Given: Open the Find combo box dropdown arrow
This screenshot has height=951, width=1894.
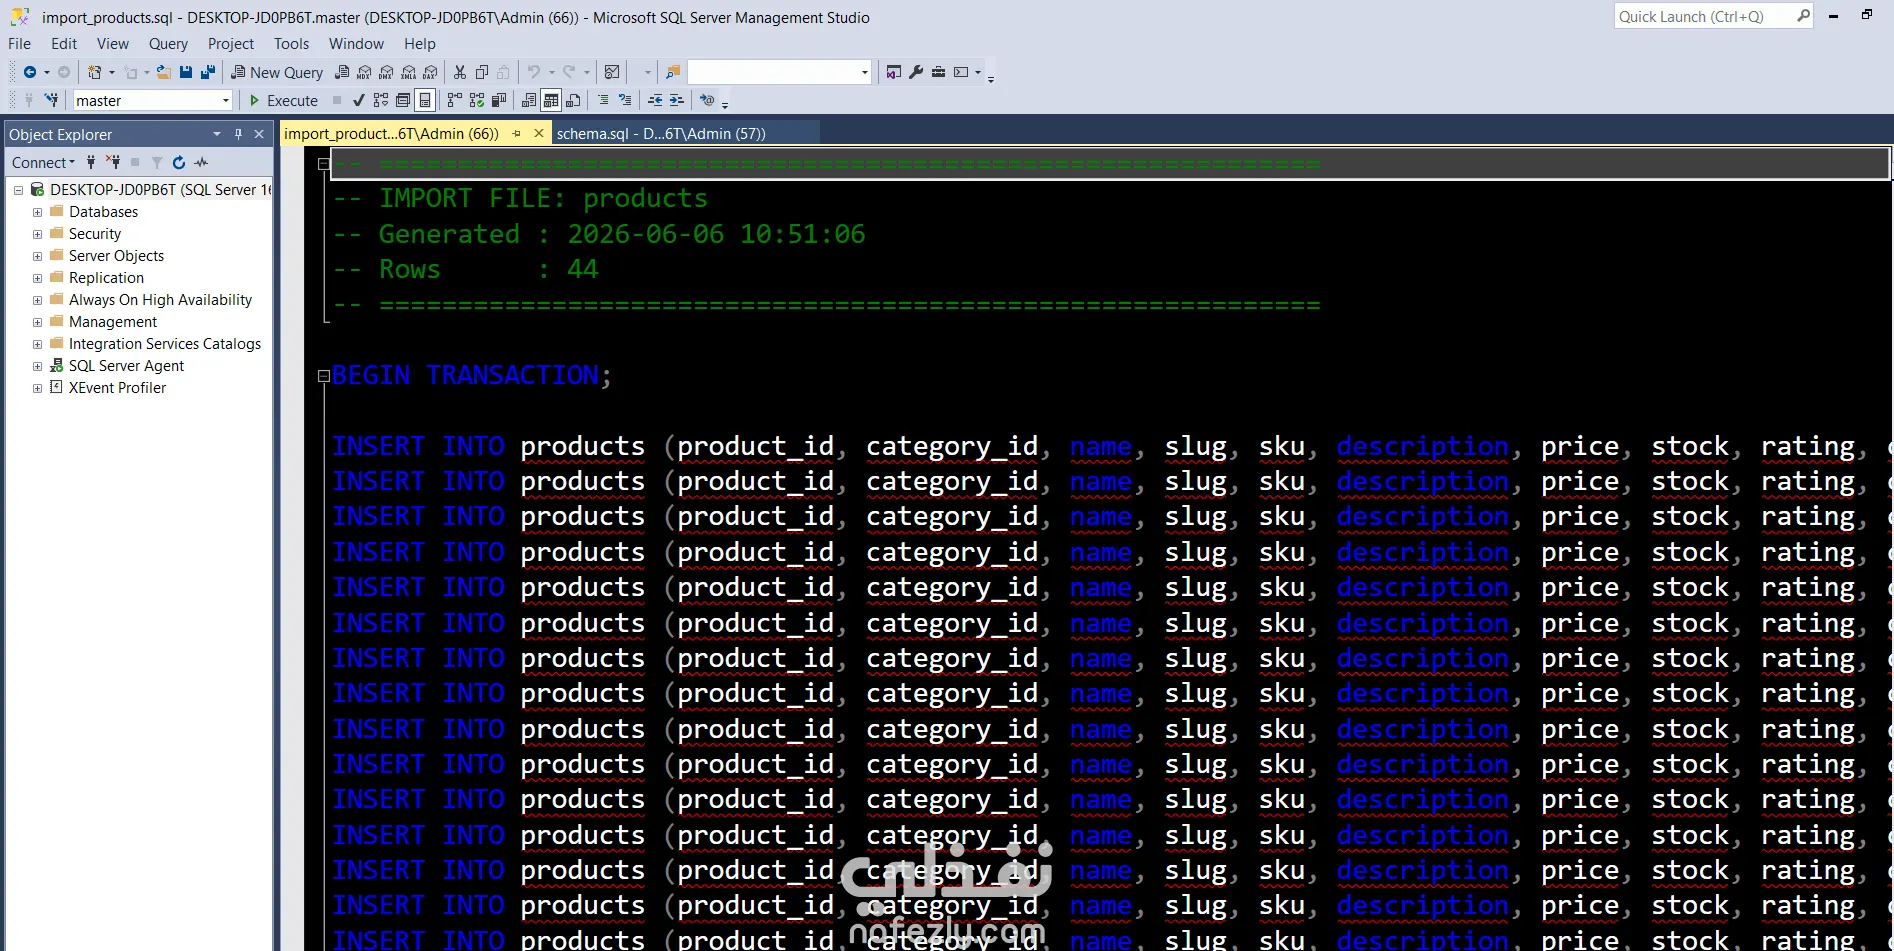Looking at the screenshot, I should 865,72.
